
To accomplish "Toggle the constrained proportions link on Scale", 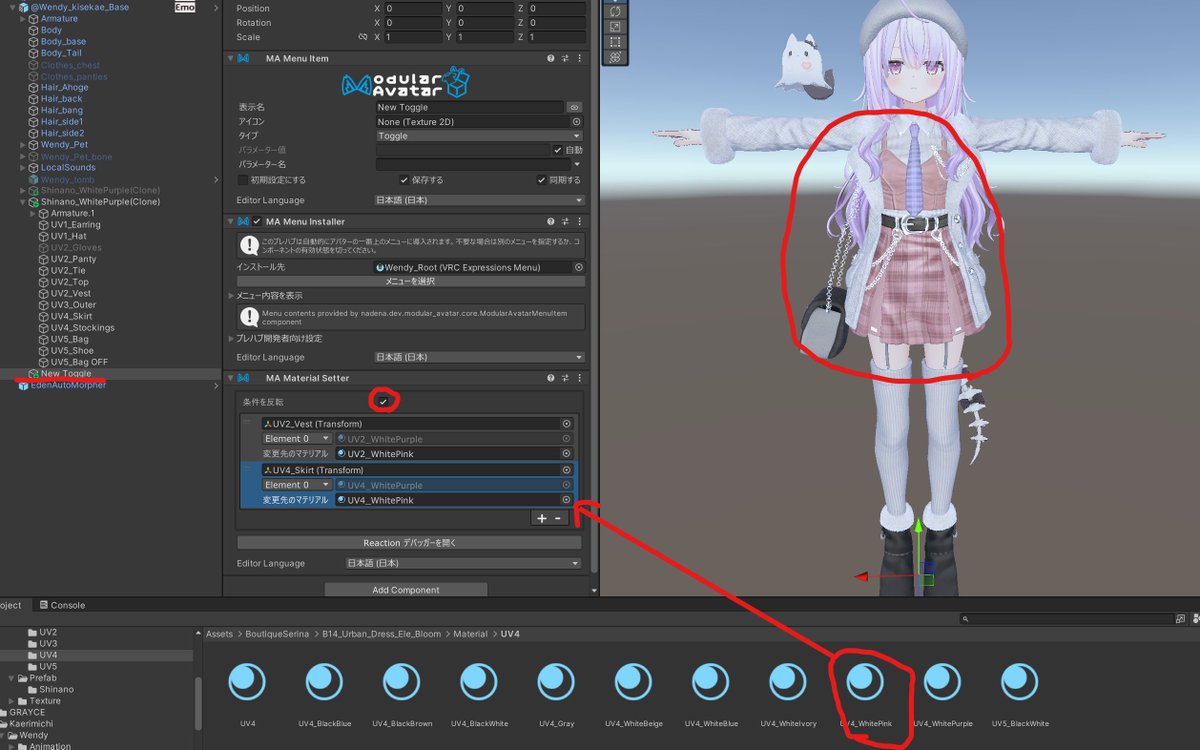I will click(363, 37).
